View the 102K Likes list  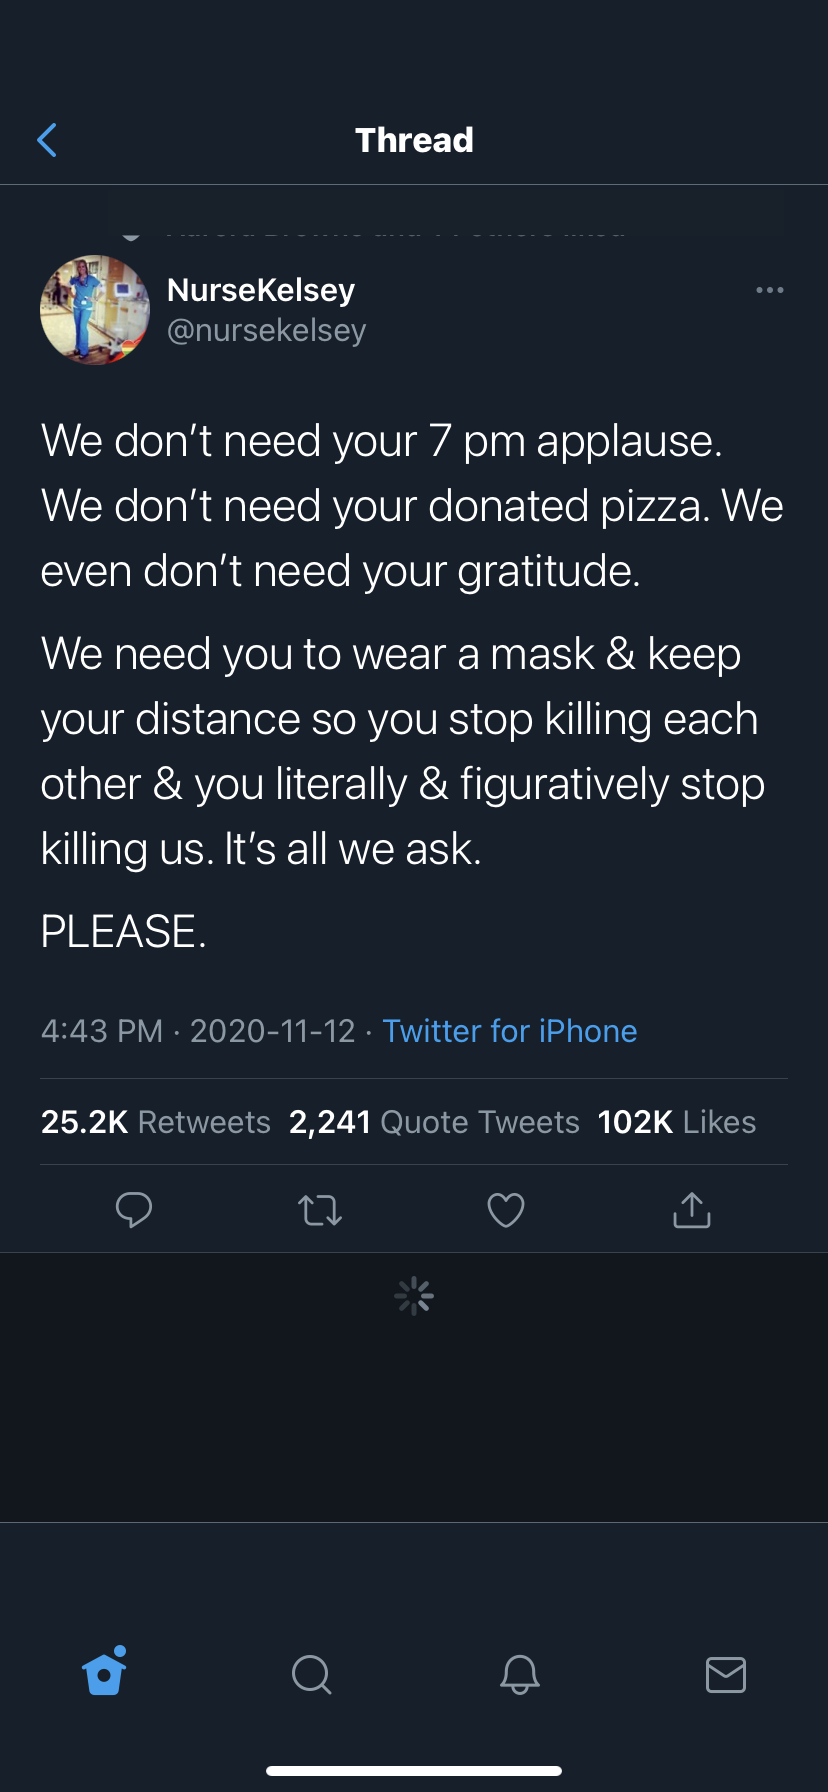click(x=677, y=1122)
